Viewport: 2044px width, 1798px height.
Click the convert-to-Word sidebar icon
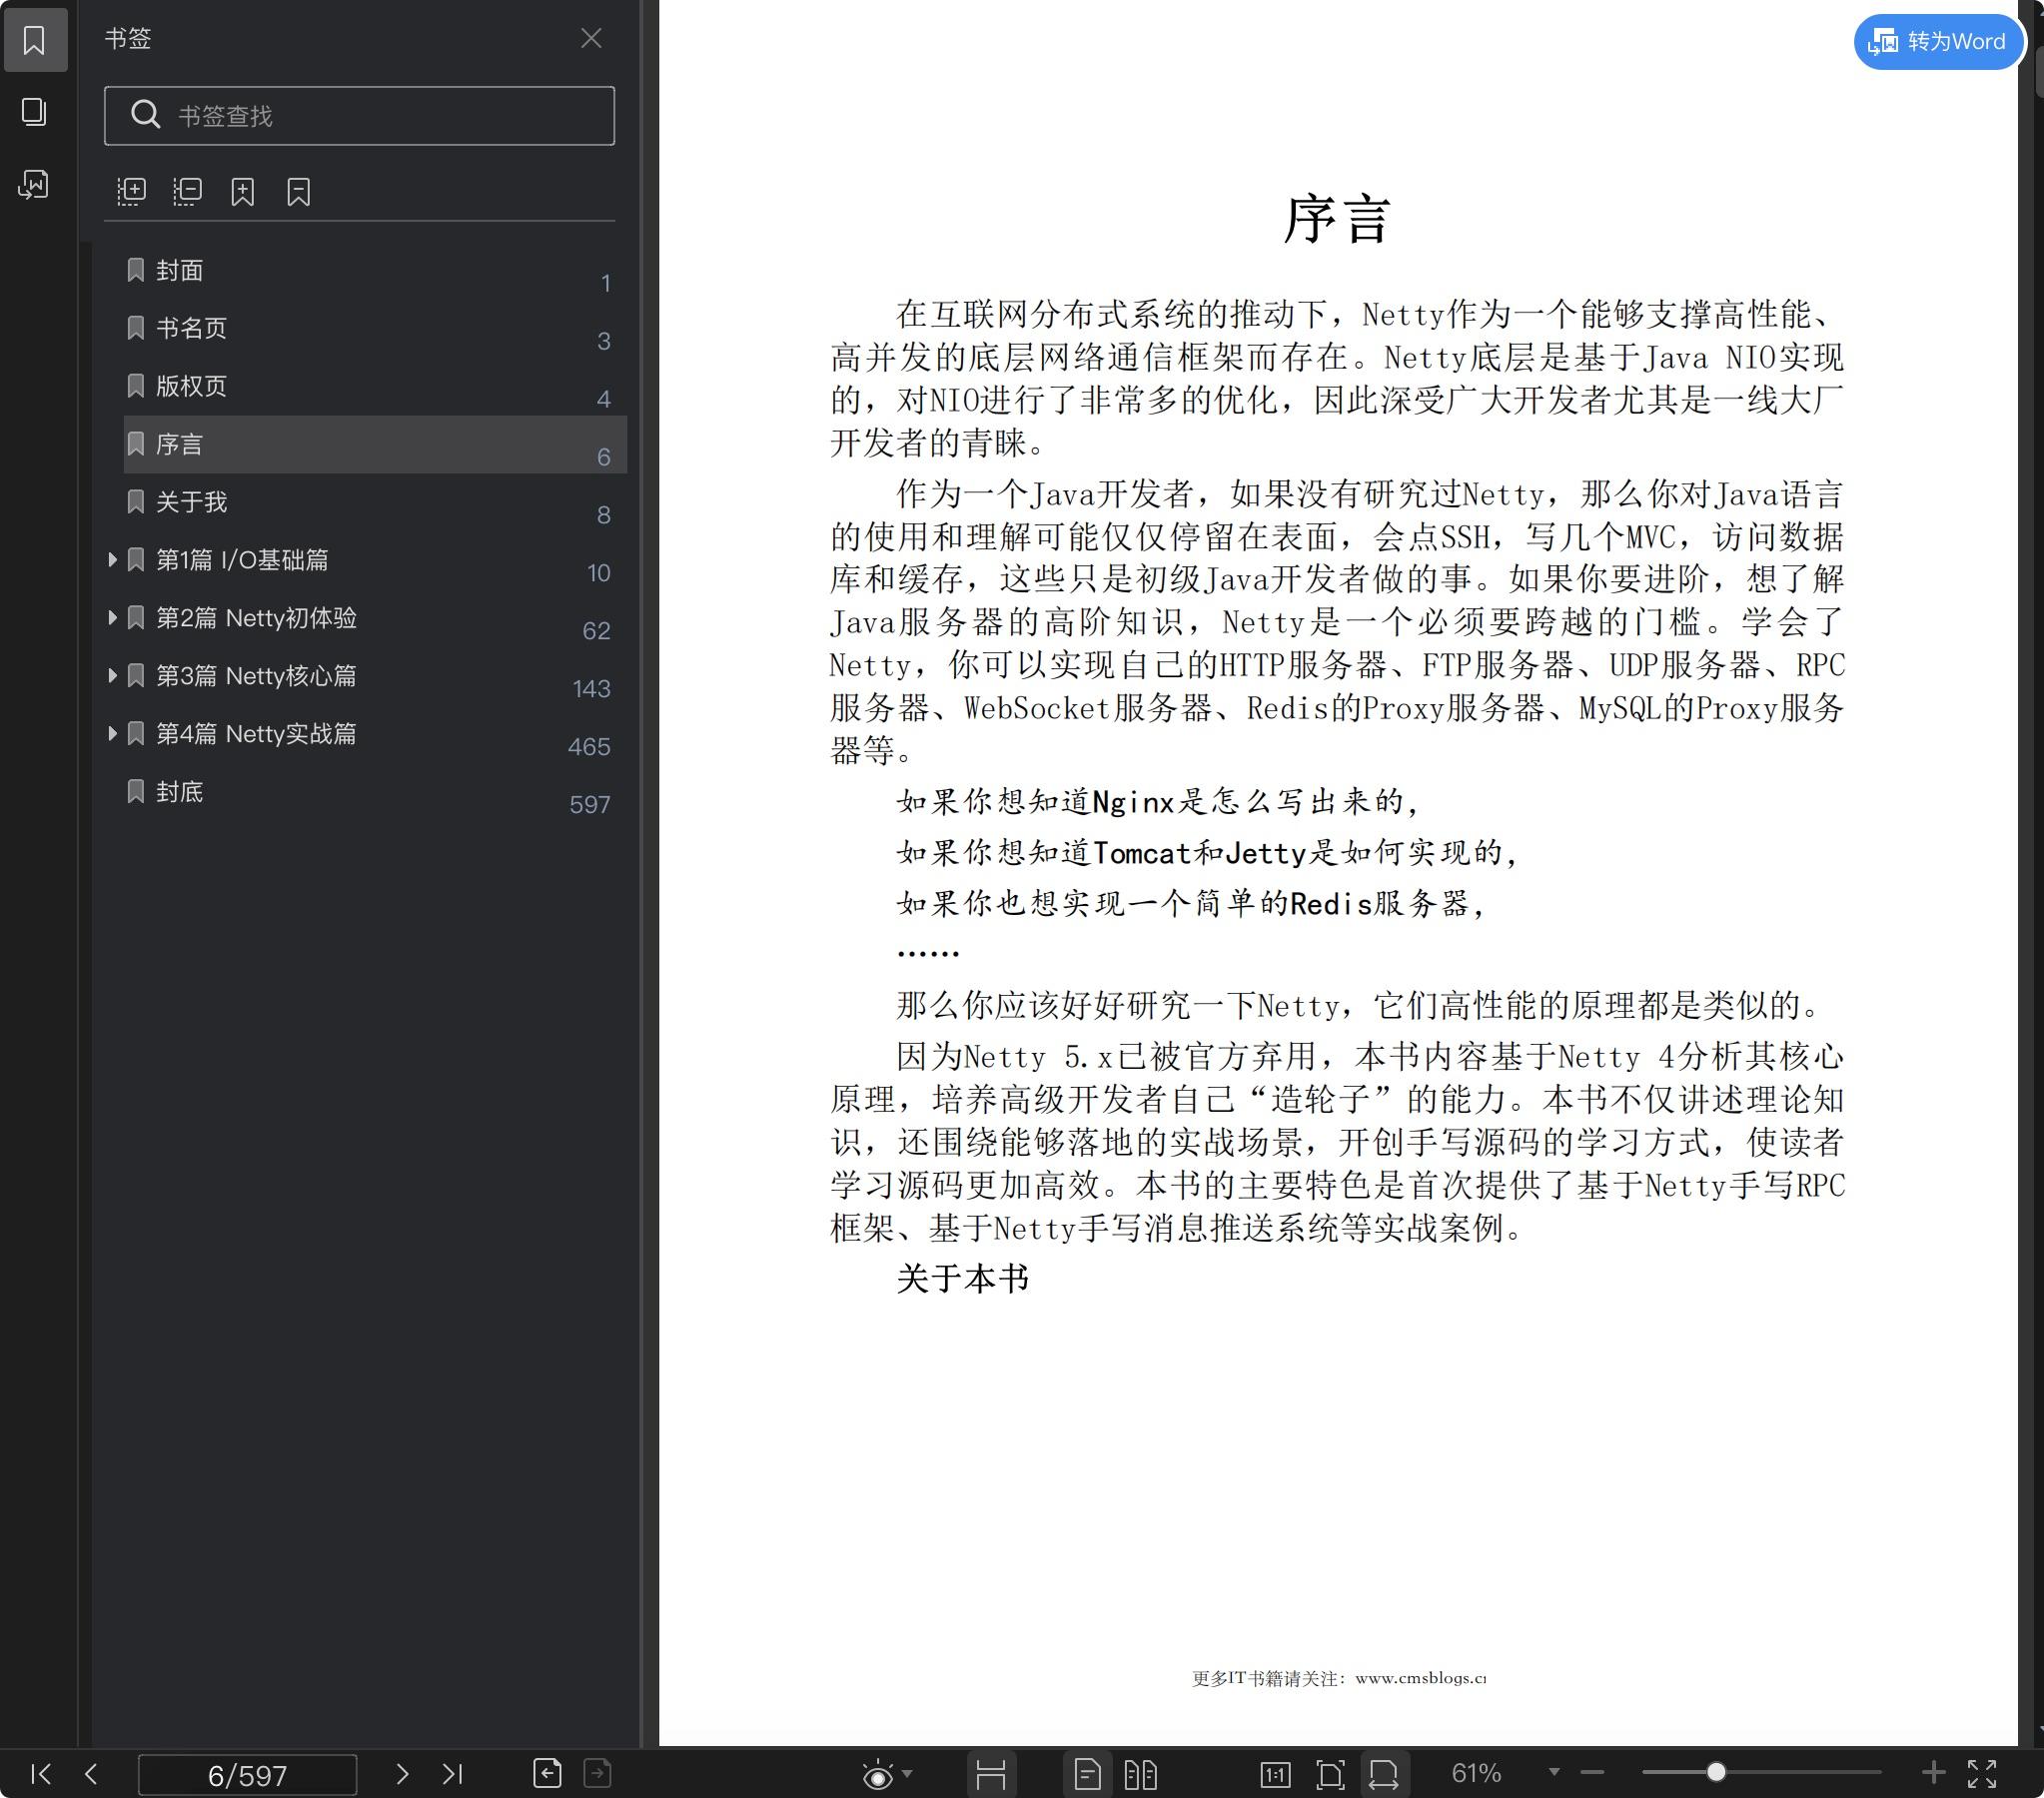click(x=35, y=184)
